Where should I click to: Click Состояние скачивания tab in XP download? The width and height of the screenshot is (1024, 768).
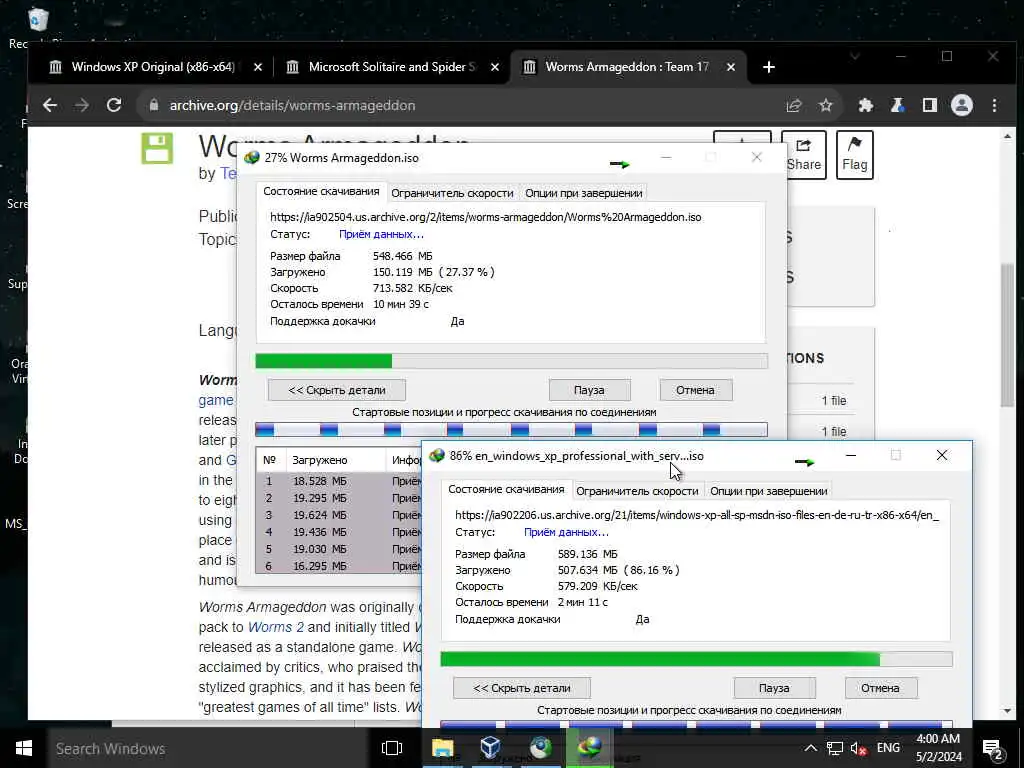pos(506,489)
